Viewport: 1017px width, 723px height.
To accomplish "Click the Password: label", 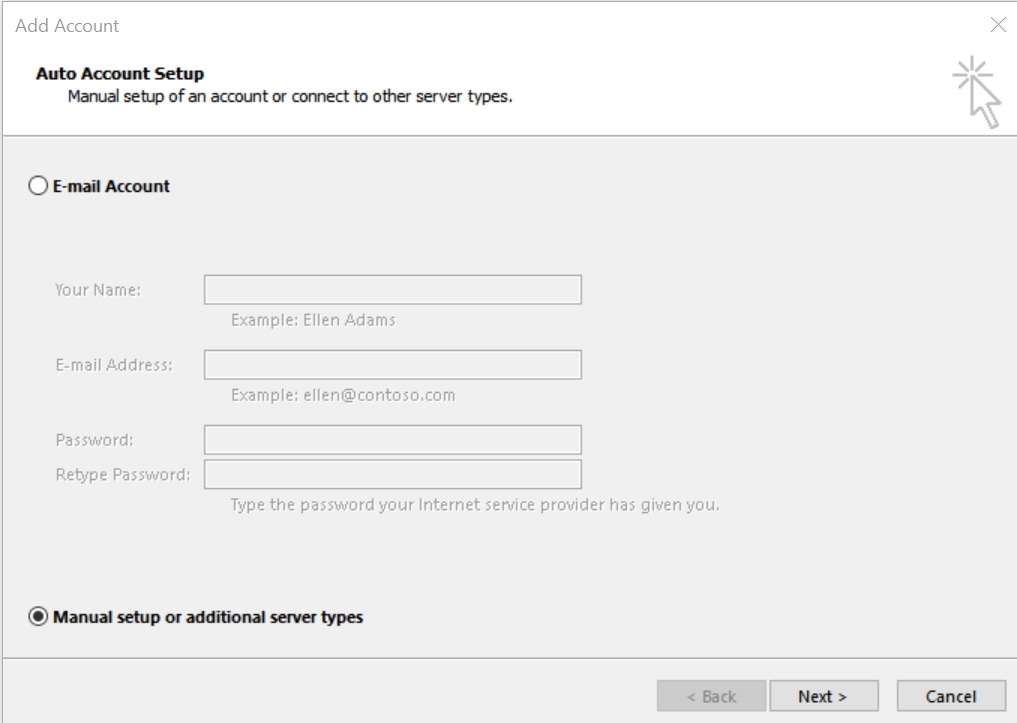I will click(94, 440).
